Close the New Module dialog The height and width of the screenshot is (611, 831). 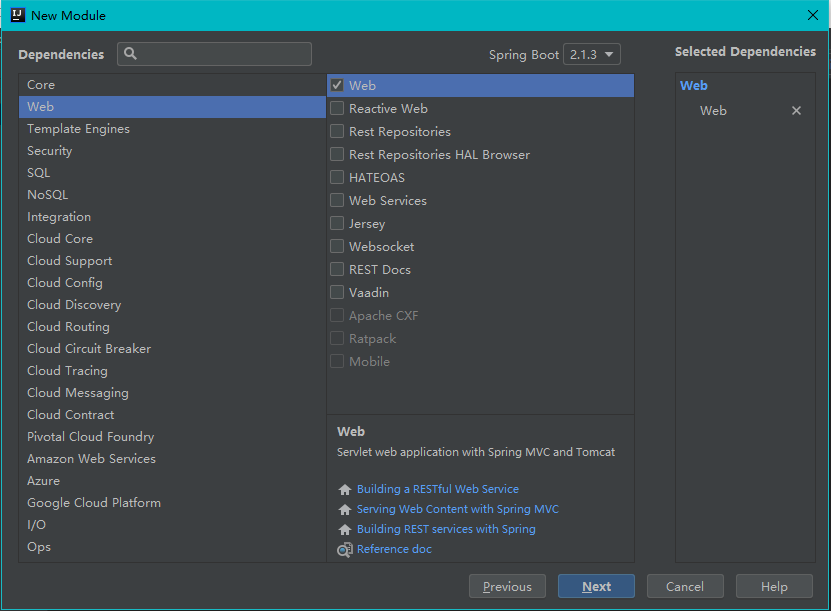pyautogui.click(x=813, y=15)
